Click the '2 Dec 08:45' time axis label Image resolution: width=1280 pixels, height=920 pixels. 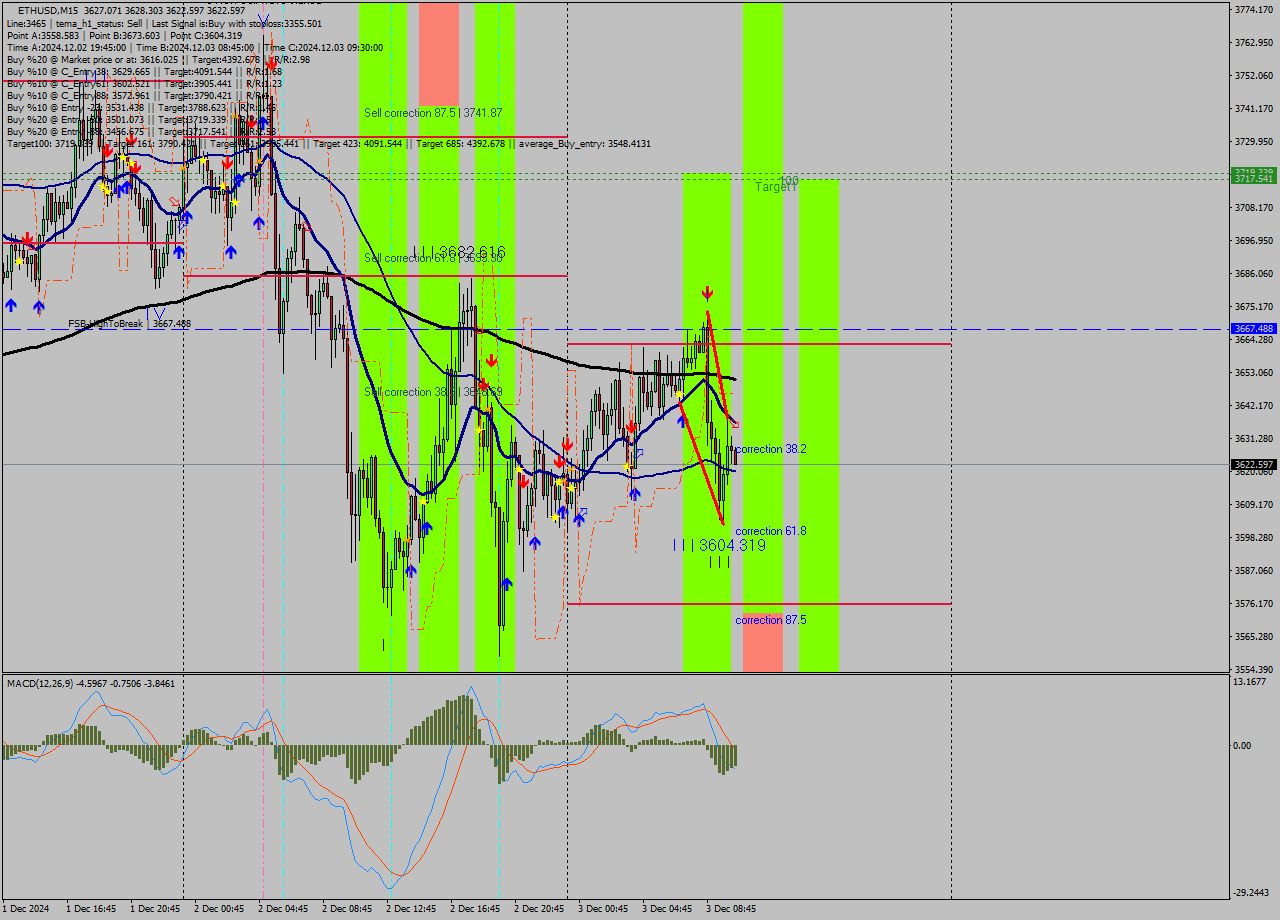point(347,909)
